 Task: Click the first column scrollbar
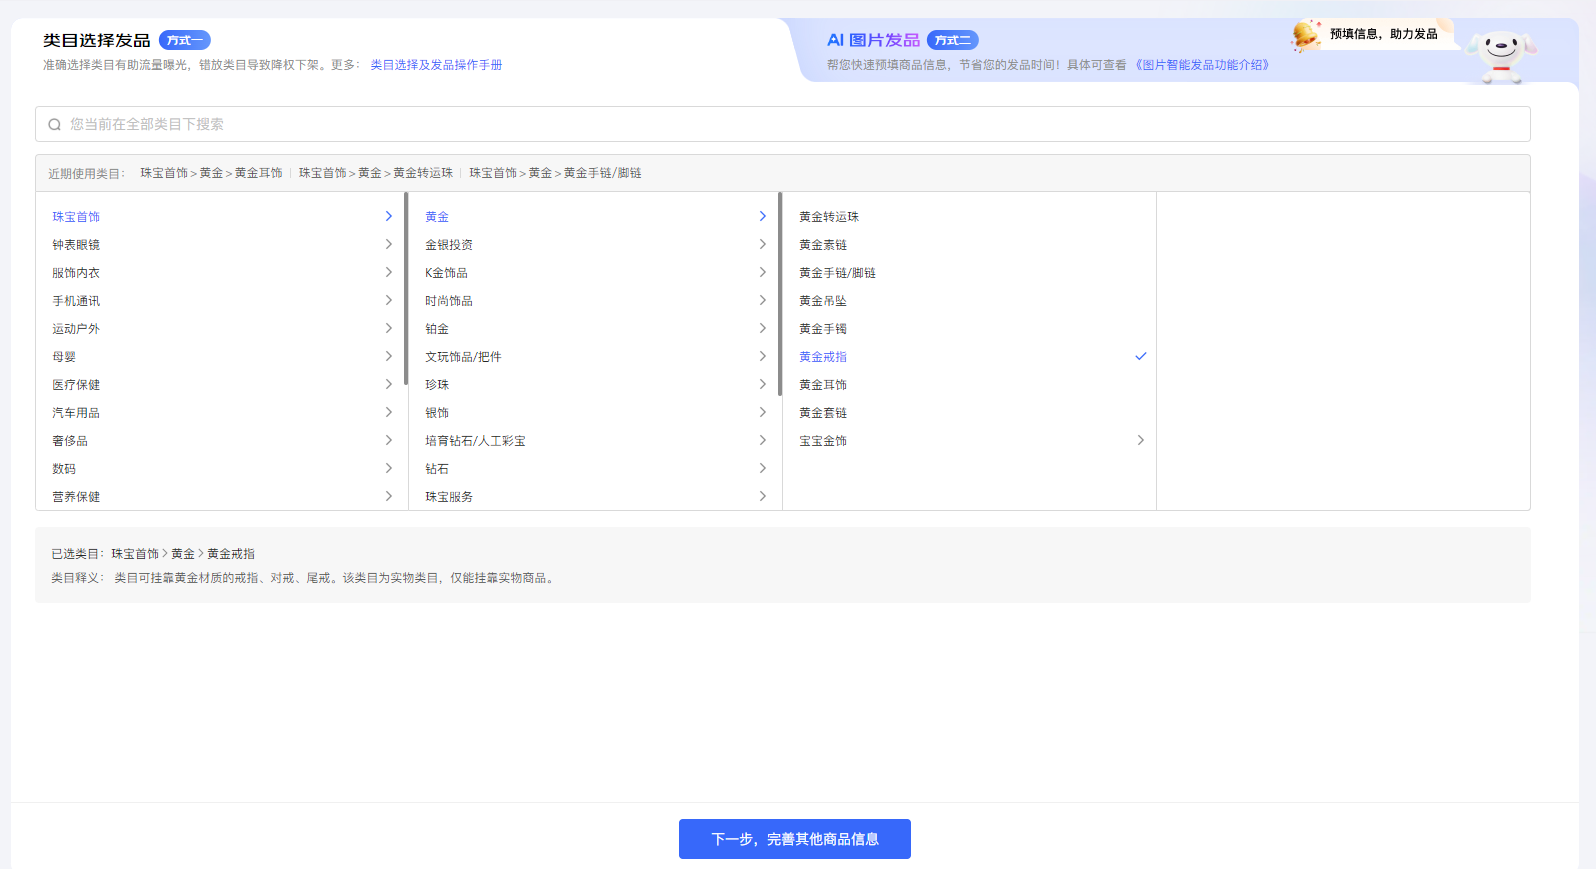click(x=406, y=290)
